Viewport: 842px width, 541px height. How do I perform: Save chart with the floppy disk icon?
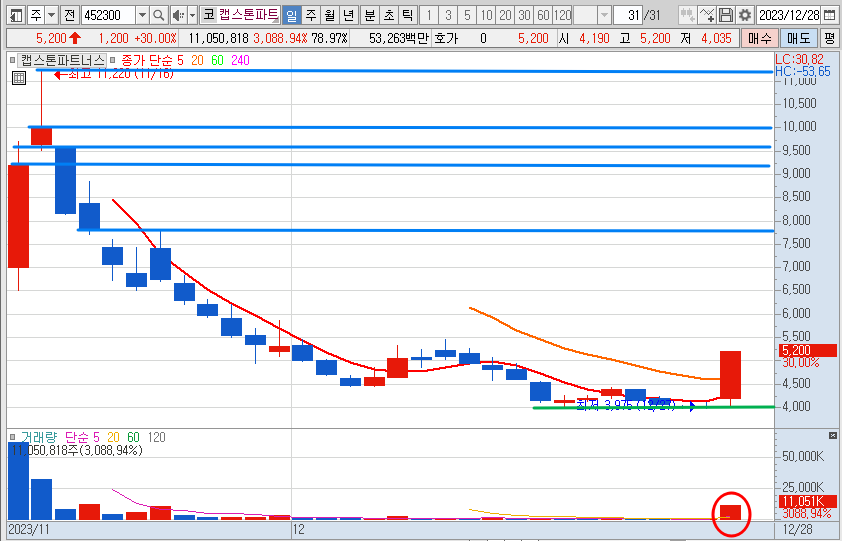click(x=726, y=15)
